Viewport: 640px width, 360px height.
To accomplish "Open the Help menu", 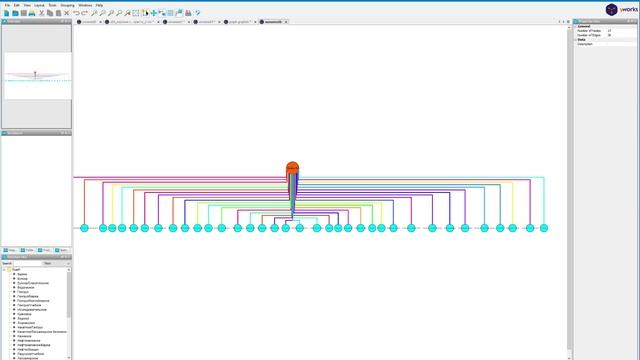I will 99,5.
